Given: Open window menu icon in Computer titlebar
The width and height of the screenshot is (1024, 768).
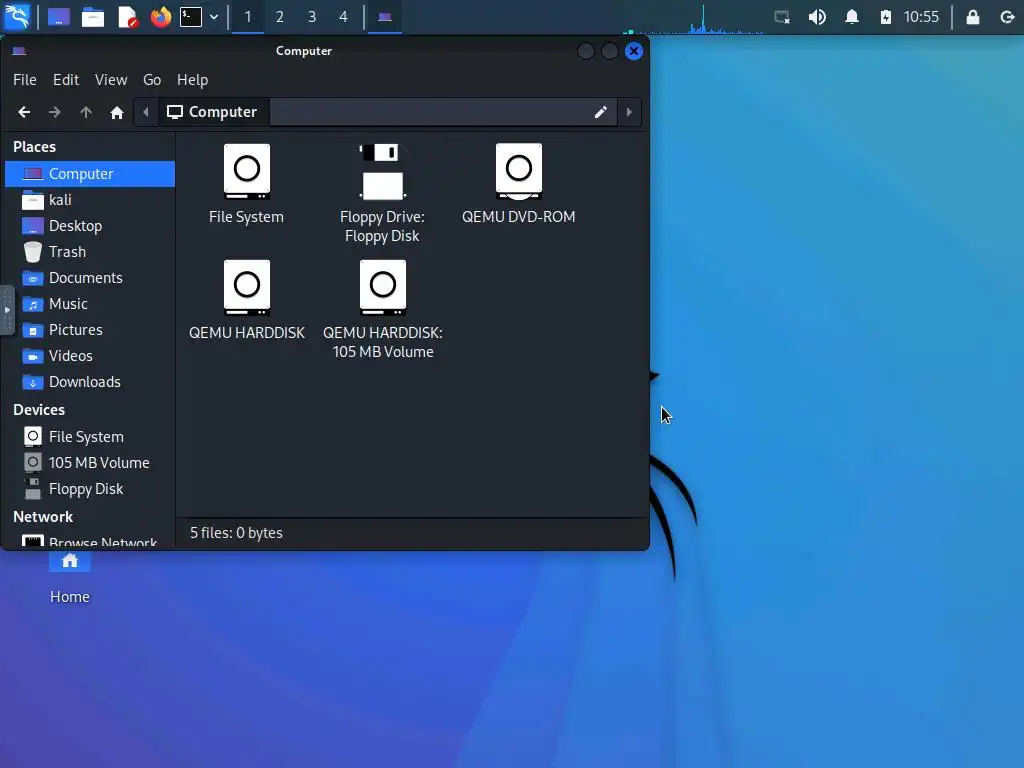Looking at the screenshot, I should (20, 51).
